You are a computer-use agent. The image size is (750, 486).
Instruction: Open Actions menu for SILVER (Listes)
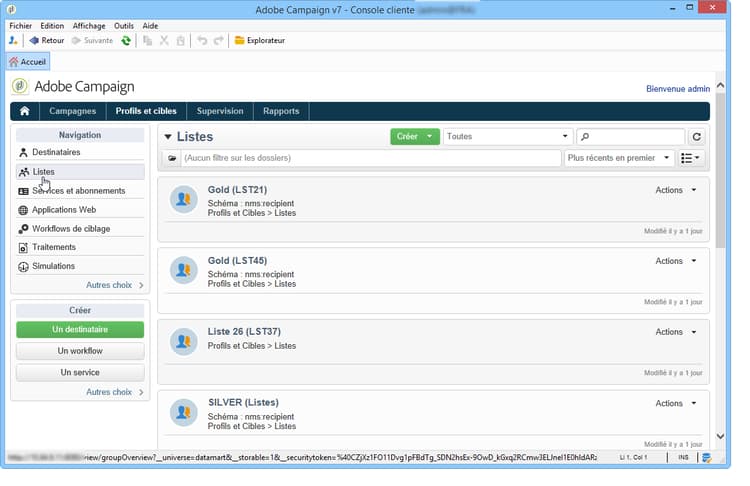(675, 404)
